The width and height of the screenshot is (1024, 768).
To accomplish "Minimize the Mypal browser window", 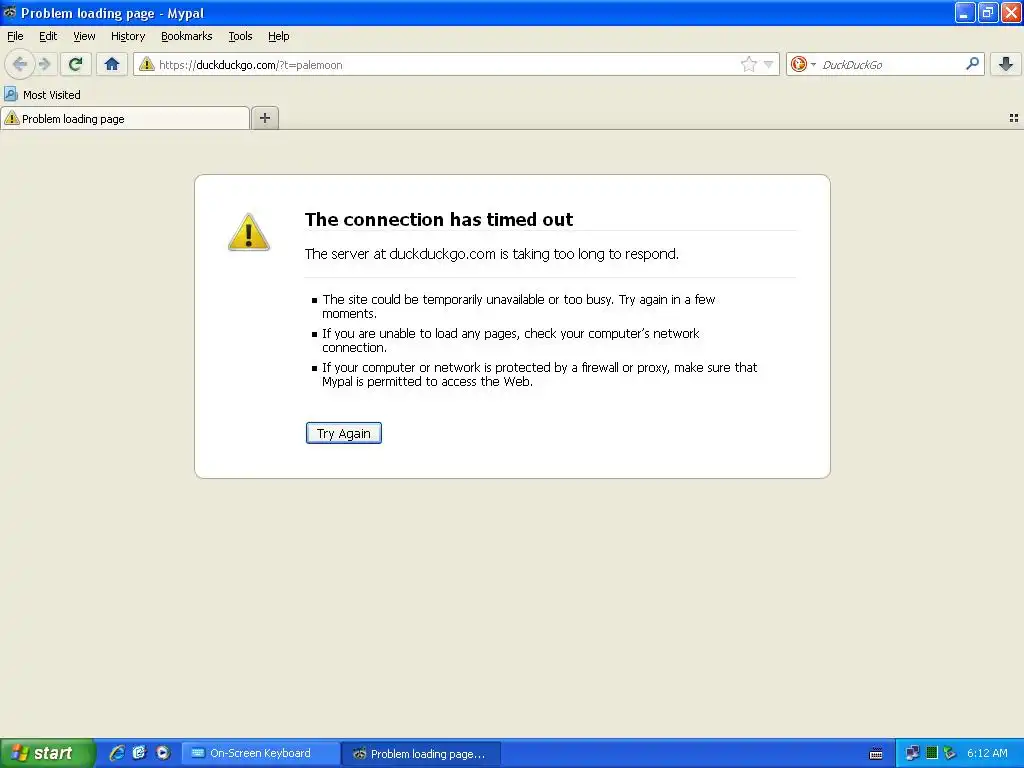I will pos(965,12).
